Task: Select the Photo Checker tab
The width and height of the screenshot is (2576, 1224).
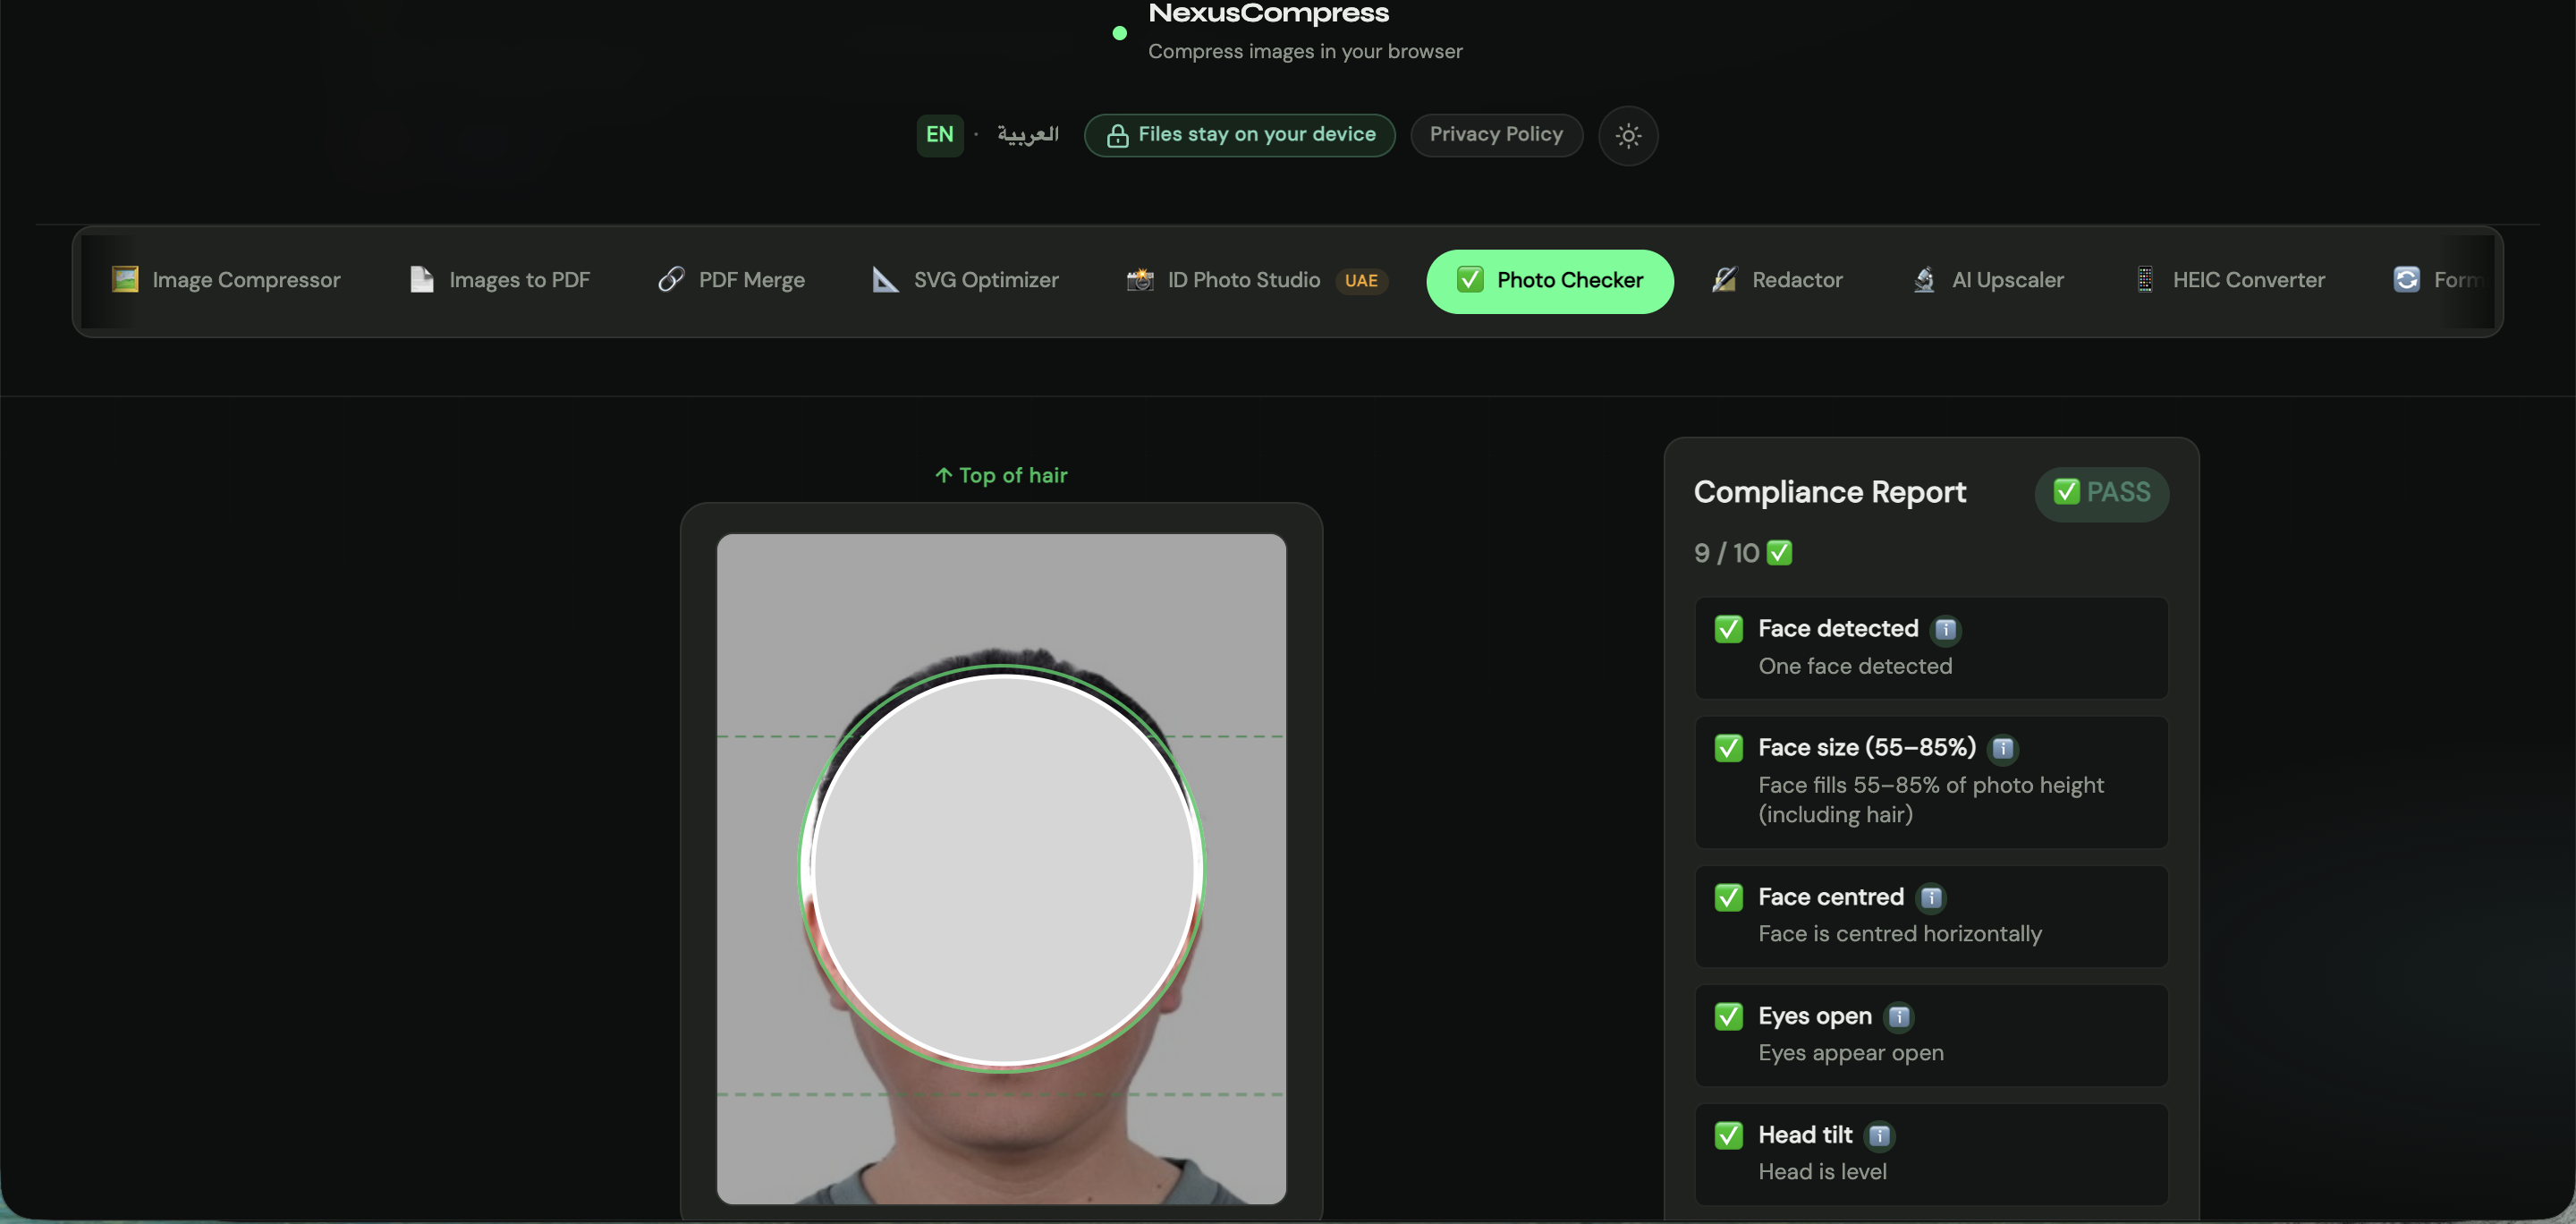Action: pyautogui.click(x=1549, y=280)
